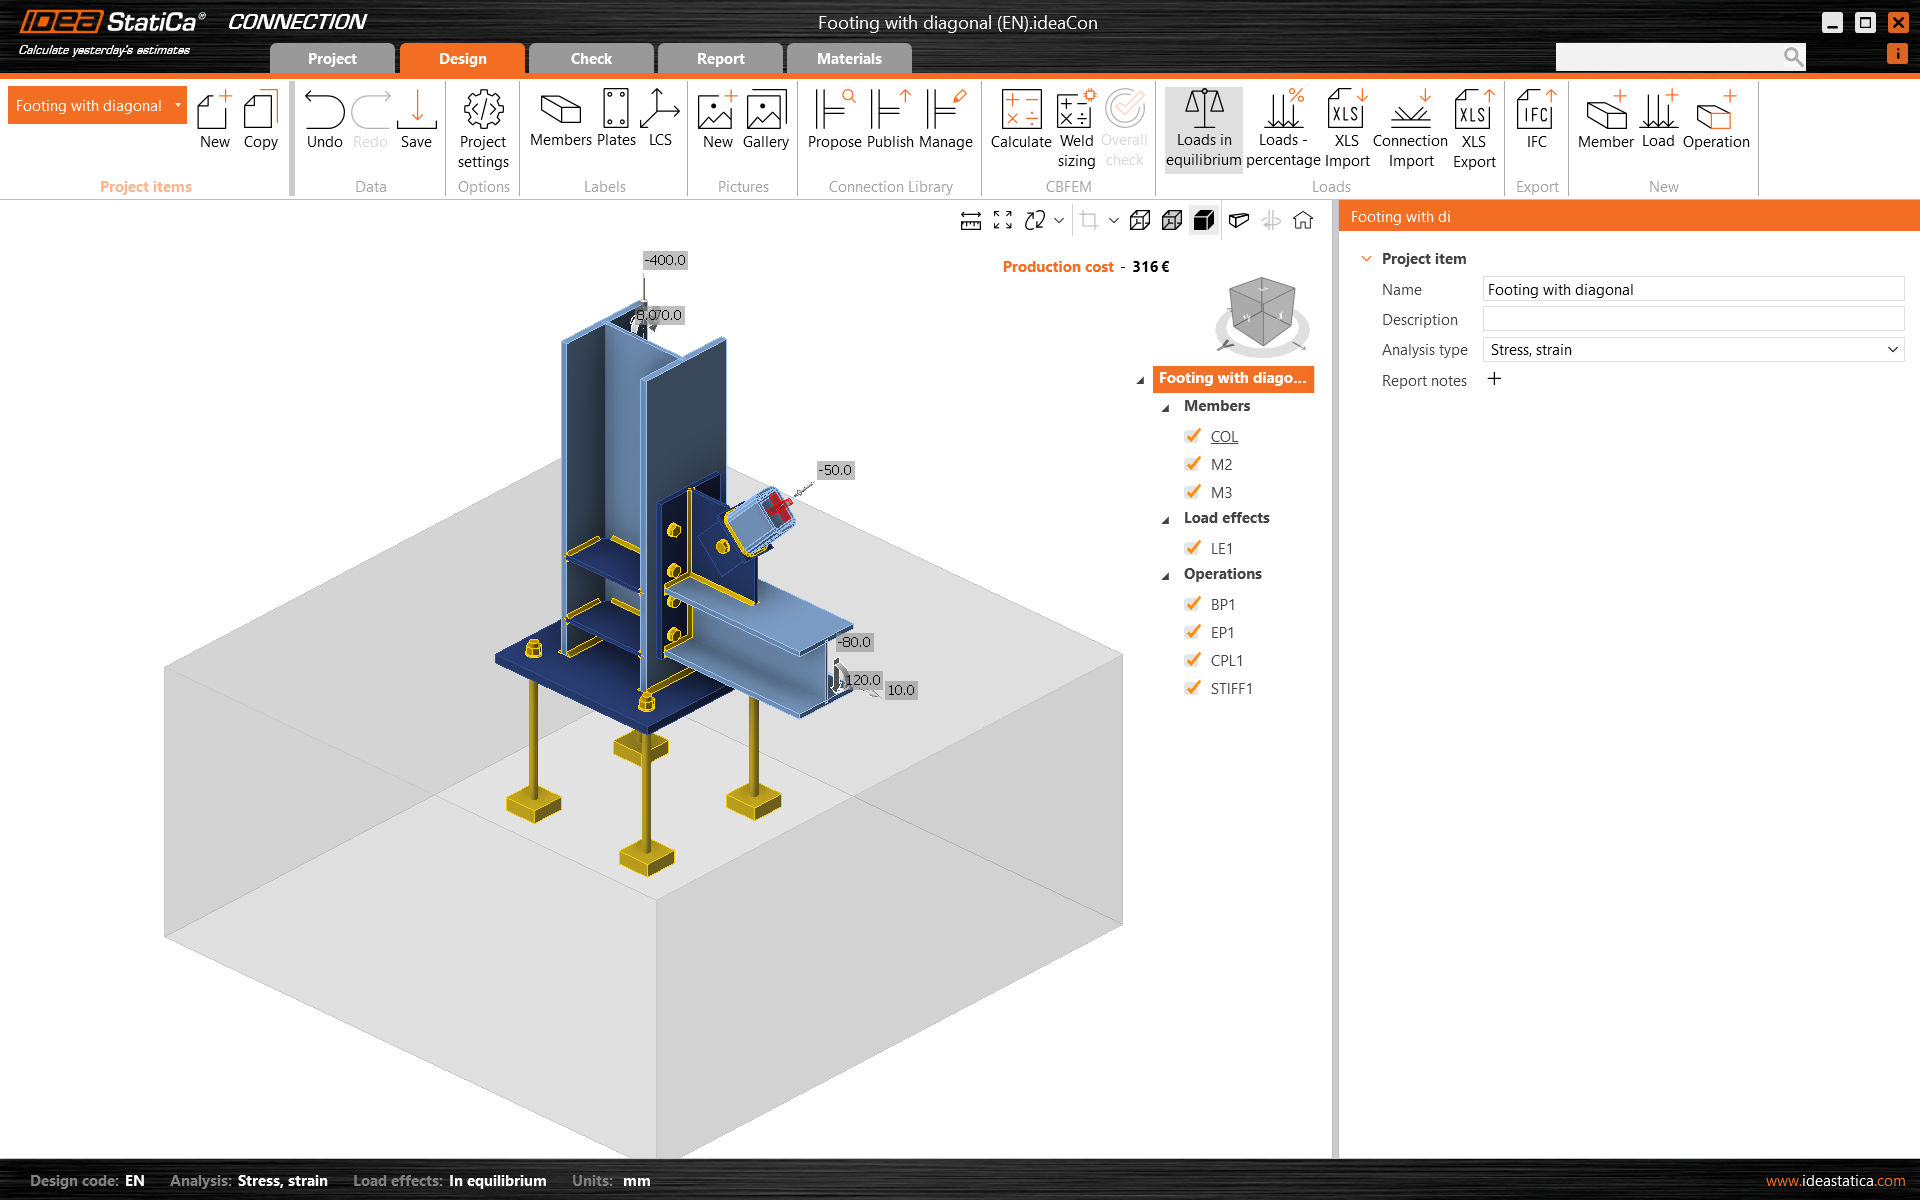
Task: Activate Loads in equilibrium mode
Action: coord(1203,125)
